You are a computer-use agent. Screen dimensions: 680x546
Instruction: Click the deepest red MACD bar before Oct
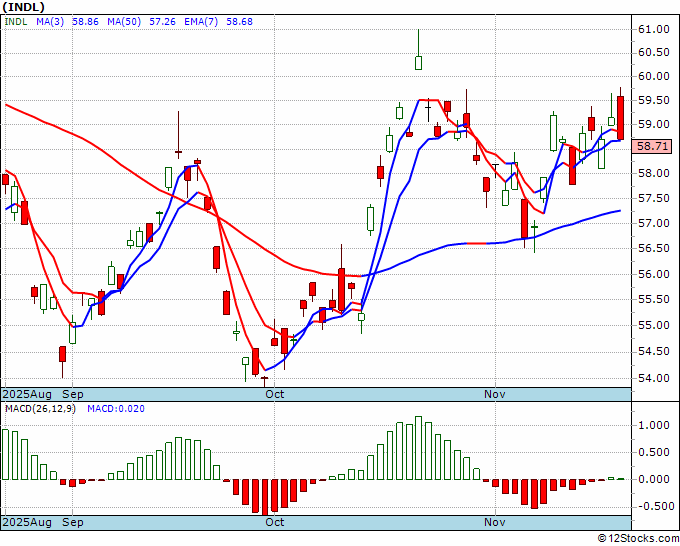(265, 497)
